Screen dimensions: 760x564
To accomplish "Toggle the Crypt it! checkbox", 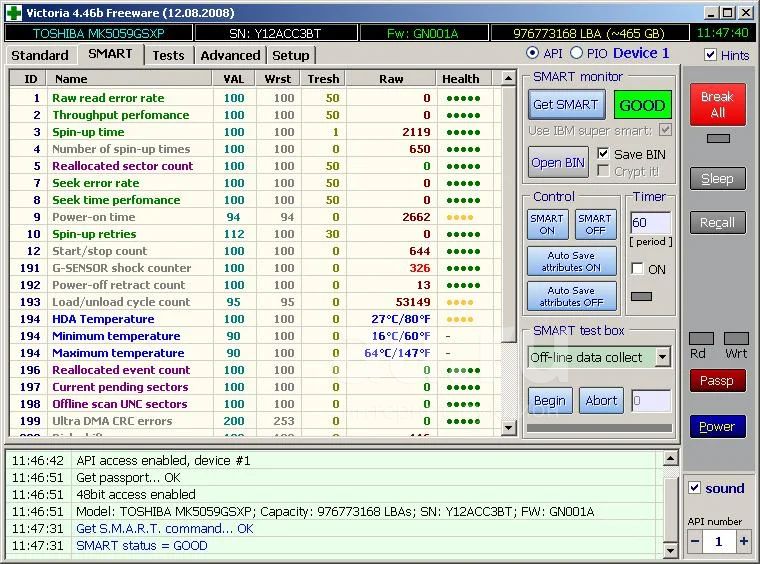I will tap(603, 171).
